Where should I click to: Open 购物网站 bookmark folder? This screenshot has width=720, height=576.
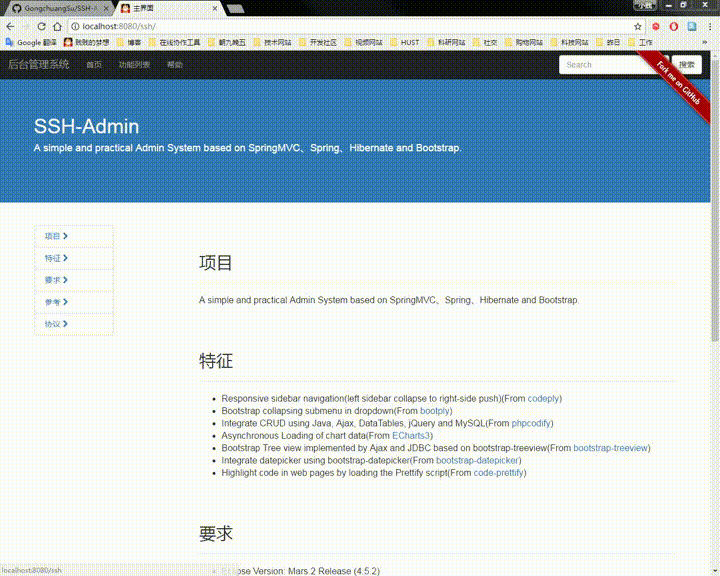click(524, 42)
